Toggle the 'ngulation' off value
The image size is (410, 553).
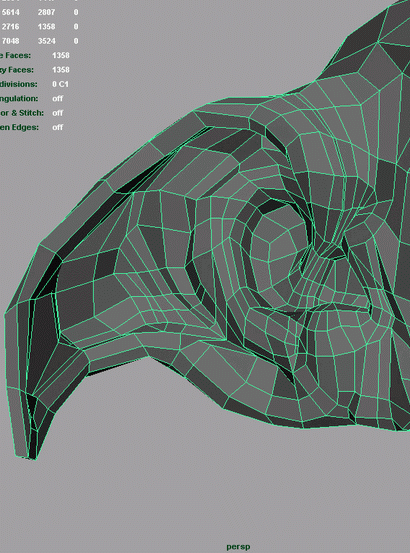click(x=57, y=99)
